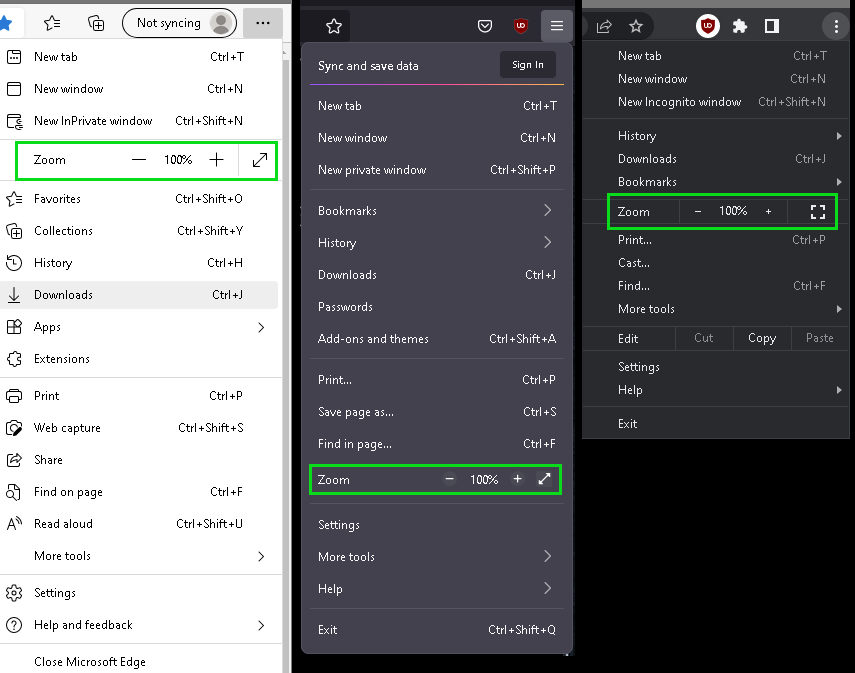The image size is (855, 673).
Task: Click the Chrome uBlock Origin extension icon
Action: [x=708, y=26]
